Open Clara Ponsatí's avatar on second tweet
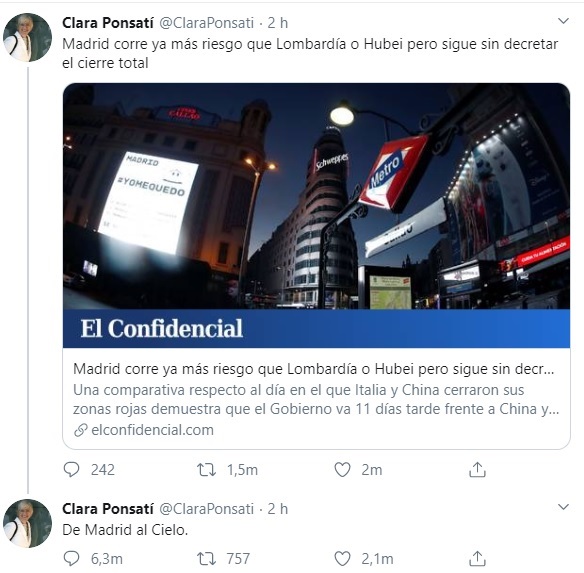The height and width of the screenshot is (573, 584). click(28, 523)
